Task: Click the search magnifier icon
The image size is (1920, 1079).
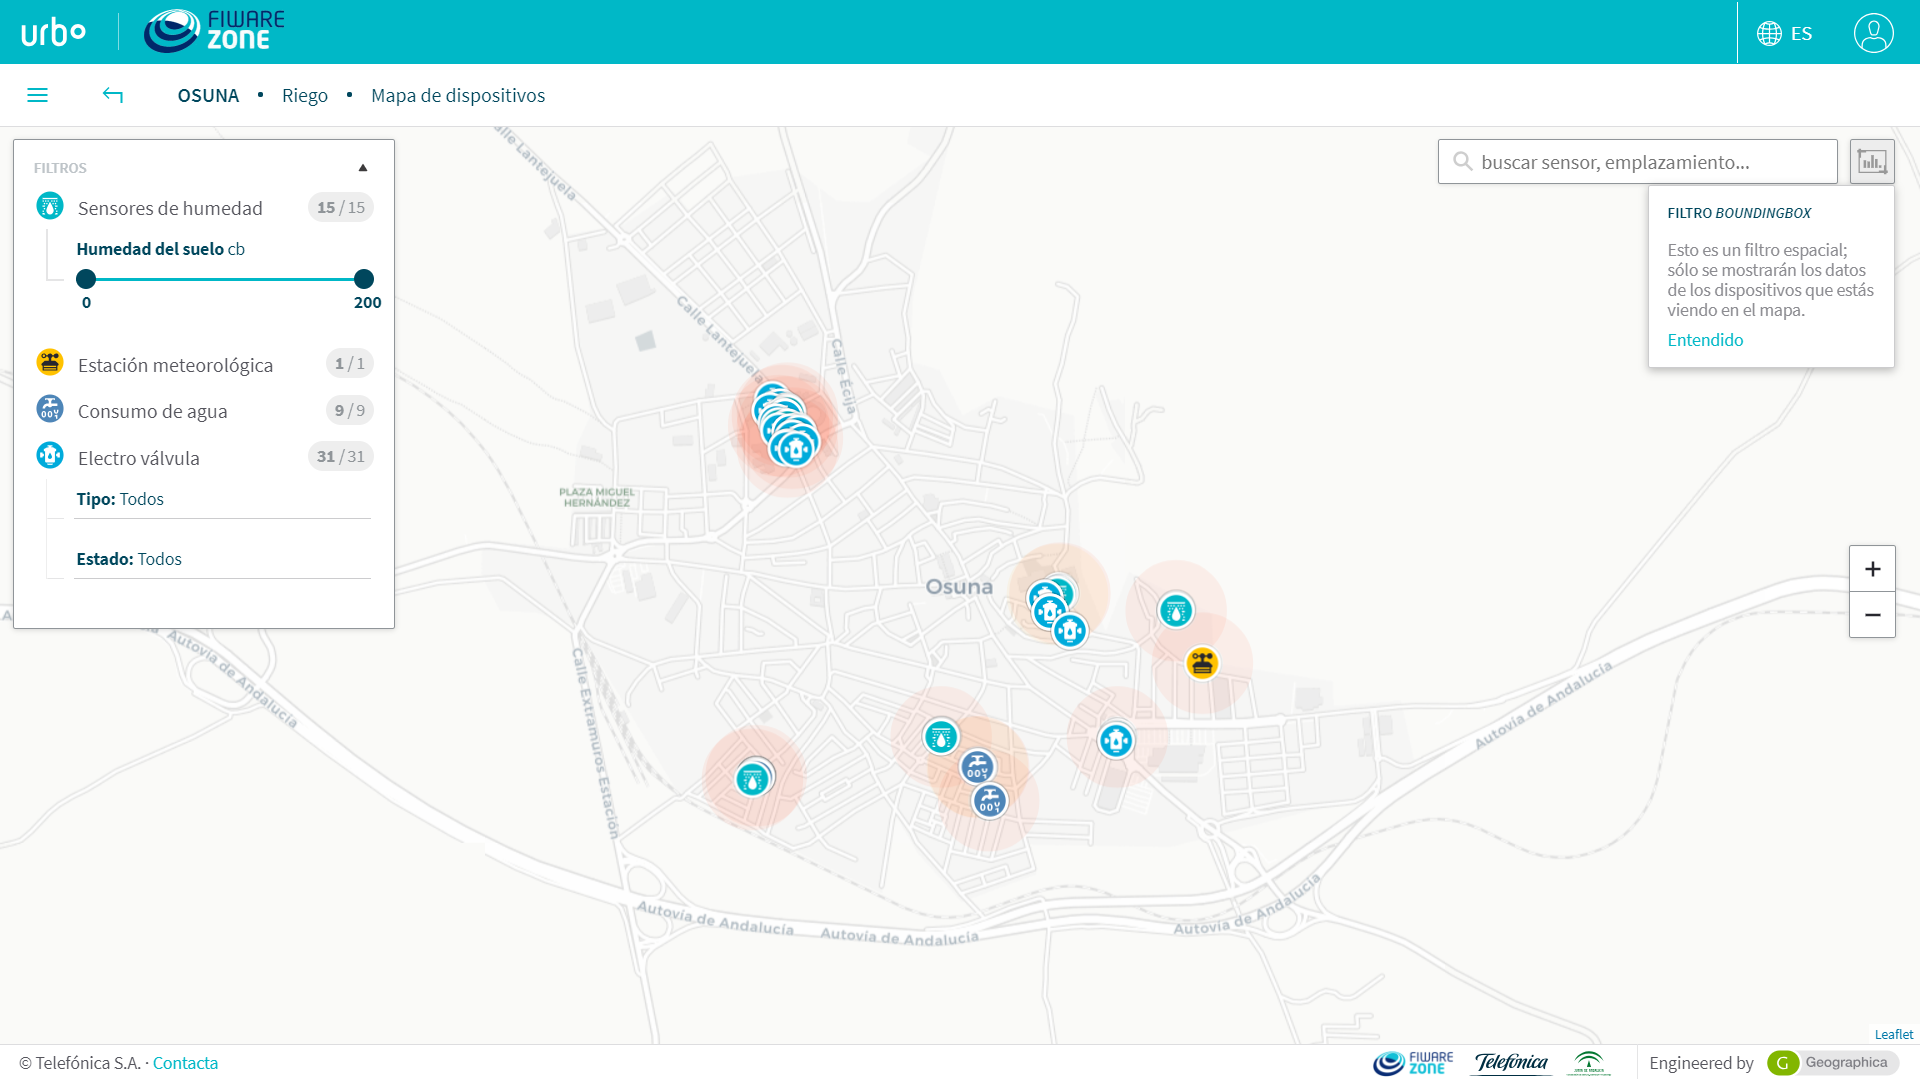Action: [x=1462, y=161]
